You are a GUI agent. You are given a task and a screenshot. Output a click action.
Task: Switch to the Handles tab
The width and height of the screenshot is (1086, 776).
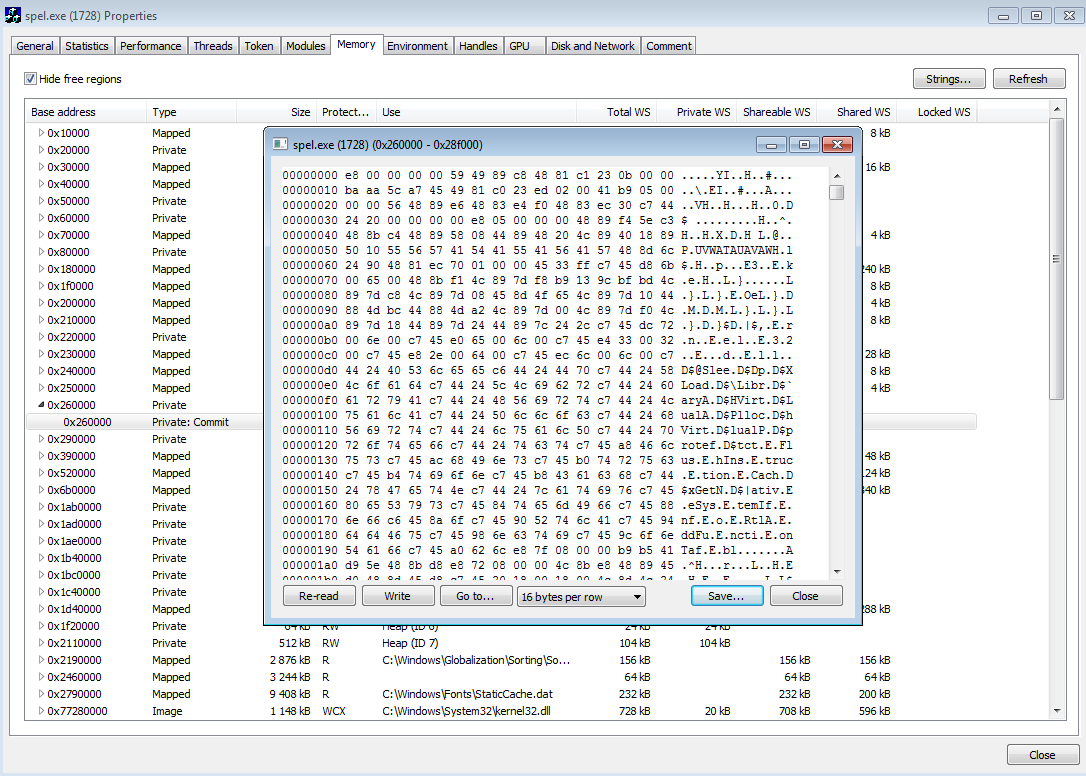(478, 46)
